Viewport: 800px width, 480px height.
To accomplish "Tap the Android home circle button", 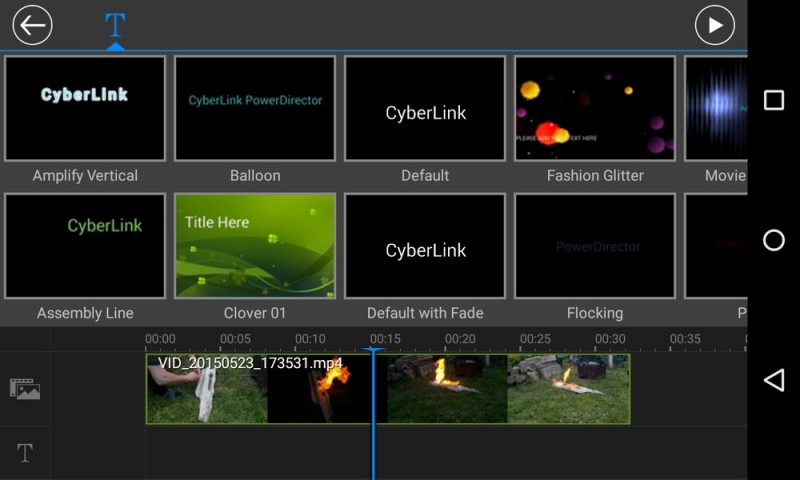I will click(773, 240).
